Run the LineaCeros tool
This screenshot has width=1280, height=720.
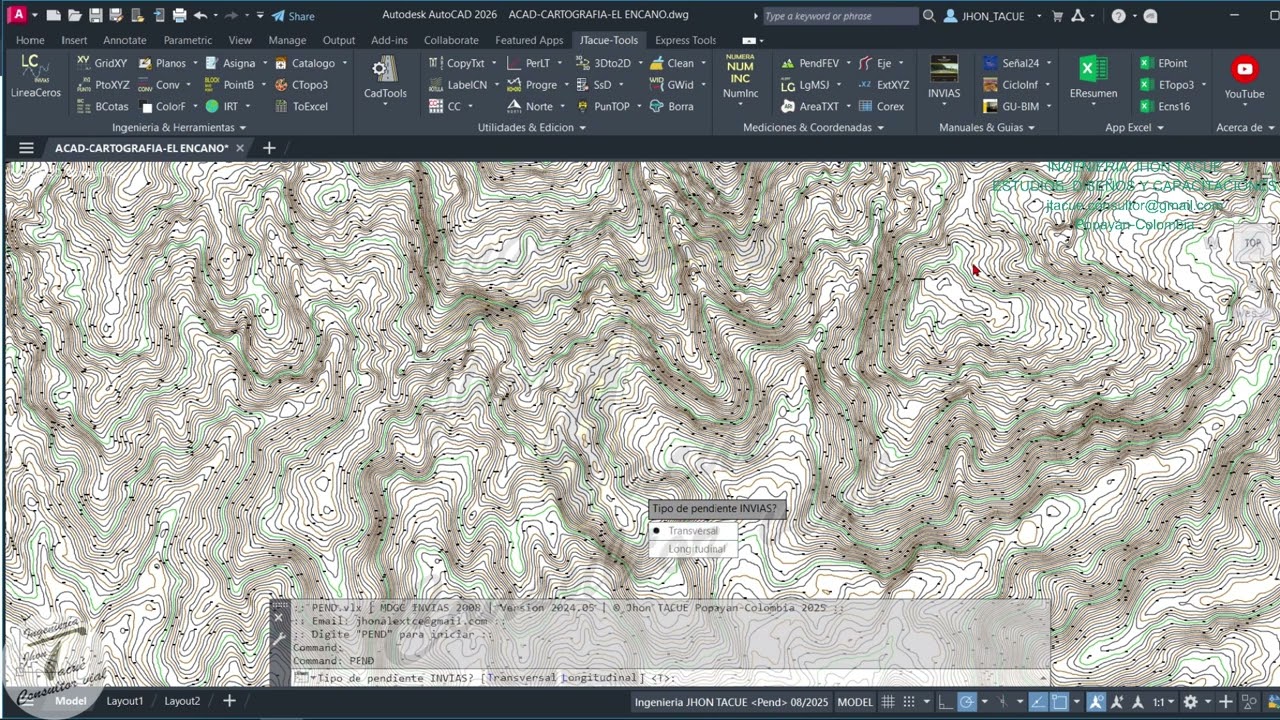point(36,76)
